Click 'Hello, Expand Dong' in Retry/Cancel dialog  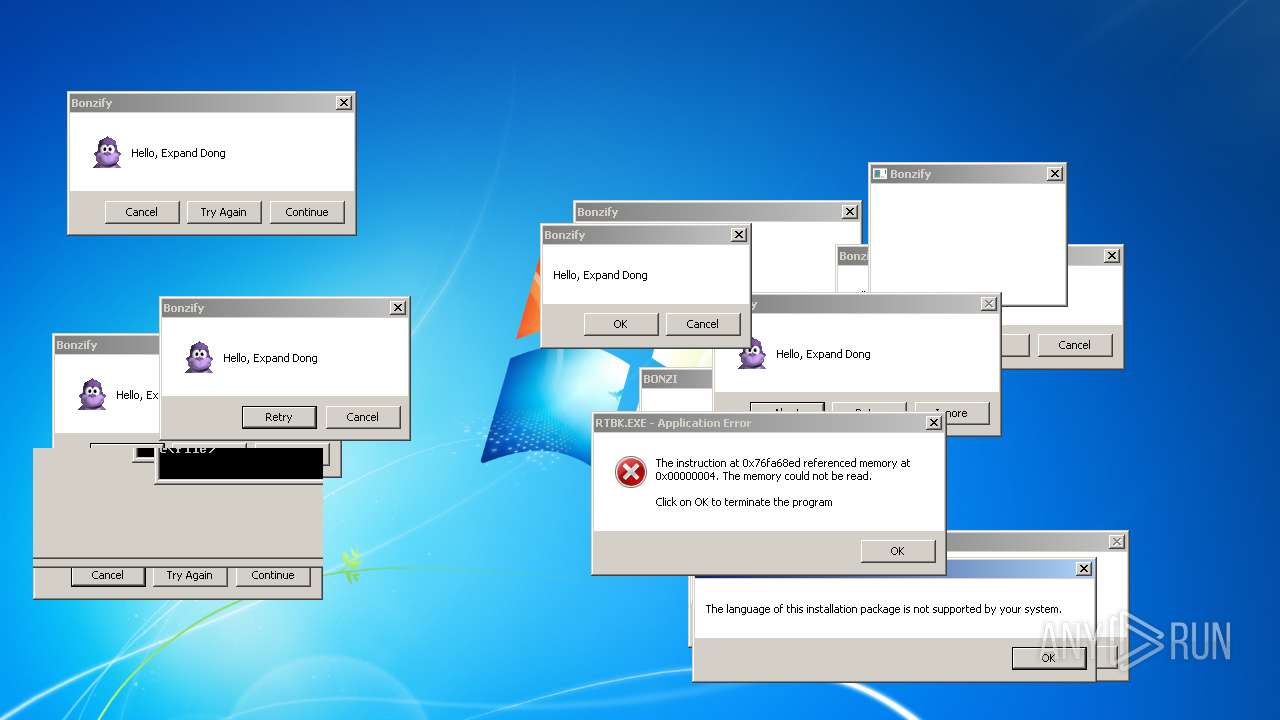(270, 358)
